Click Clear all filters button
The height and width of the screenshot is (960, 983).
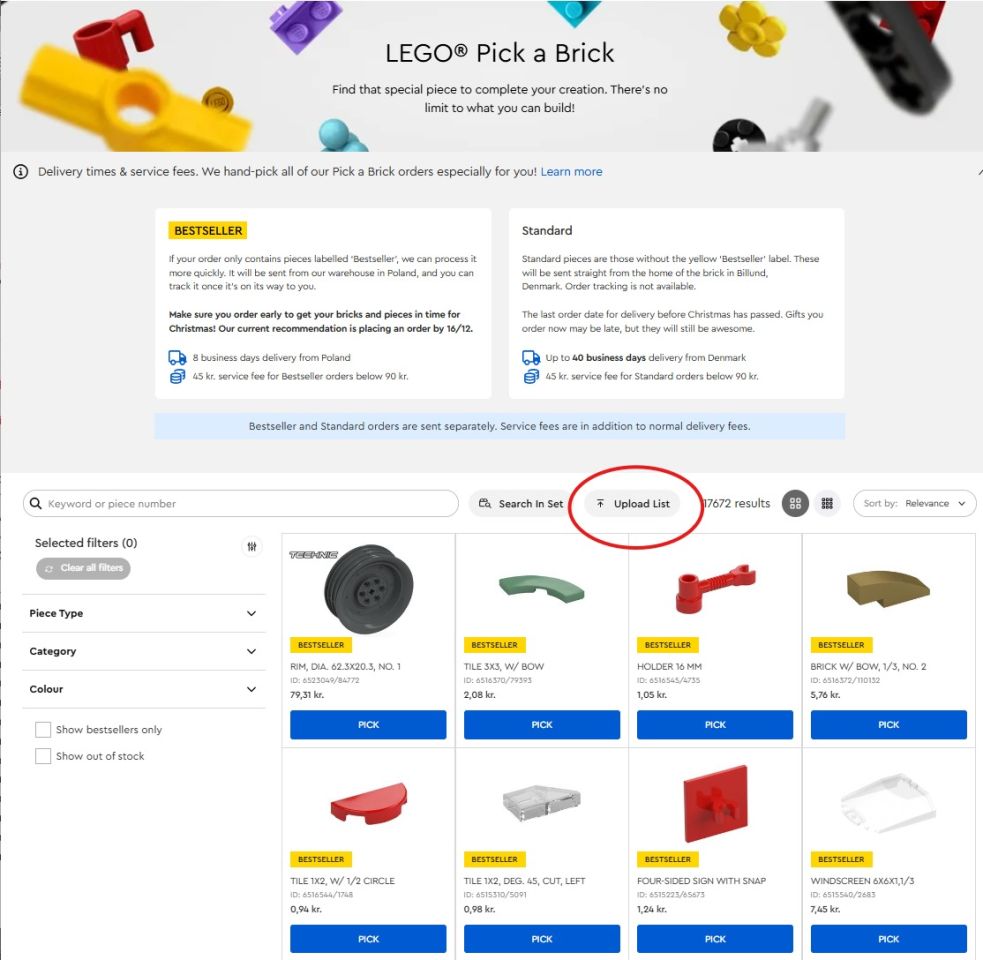pos(83,568)
